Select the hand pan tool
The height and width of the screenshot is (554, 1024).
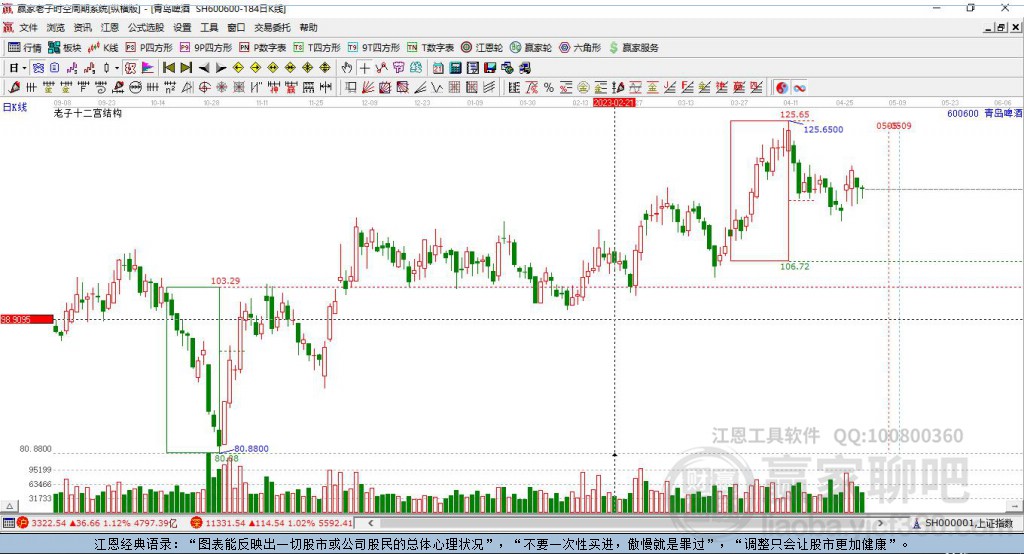click(x=347, y=68)
